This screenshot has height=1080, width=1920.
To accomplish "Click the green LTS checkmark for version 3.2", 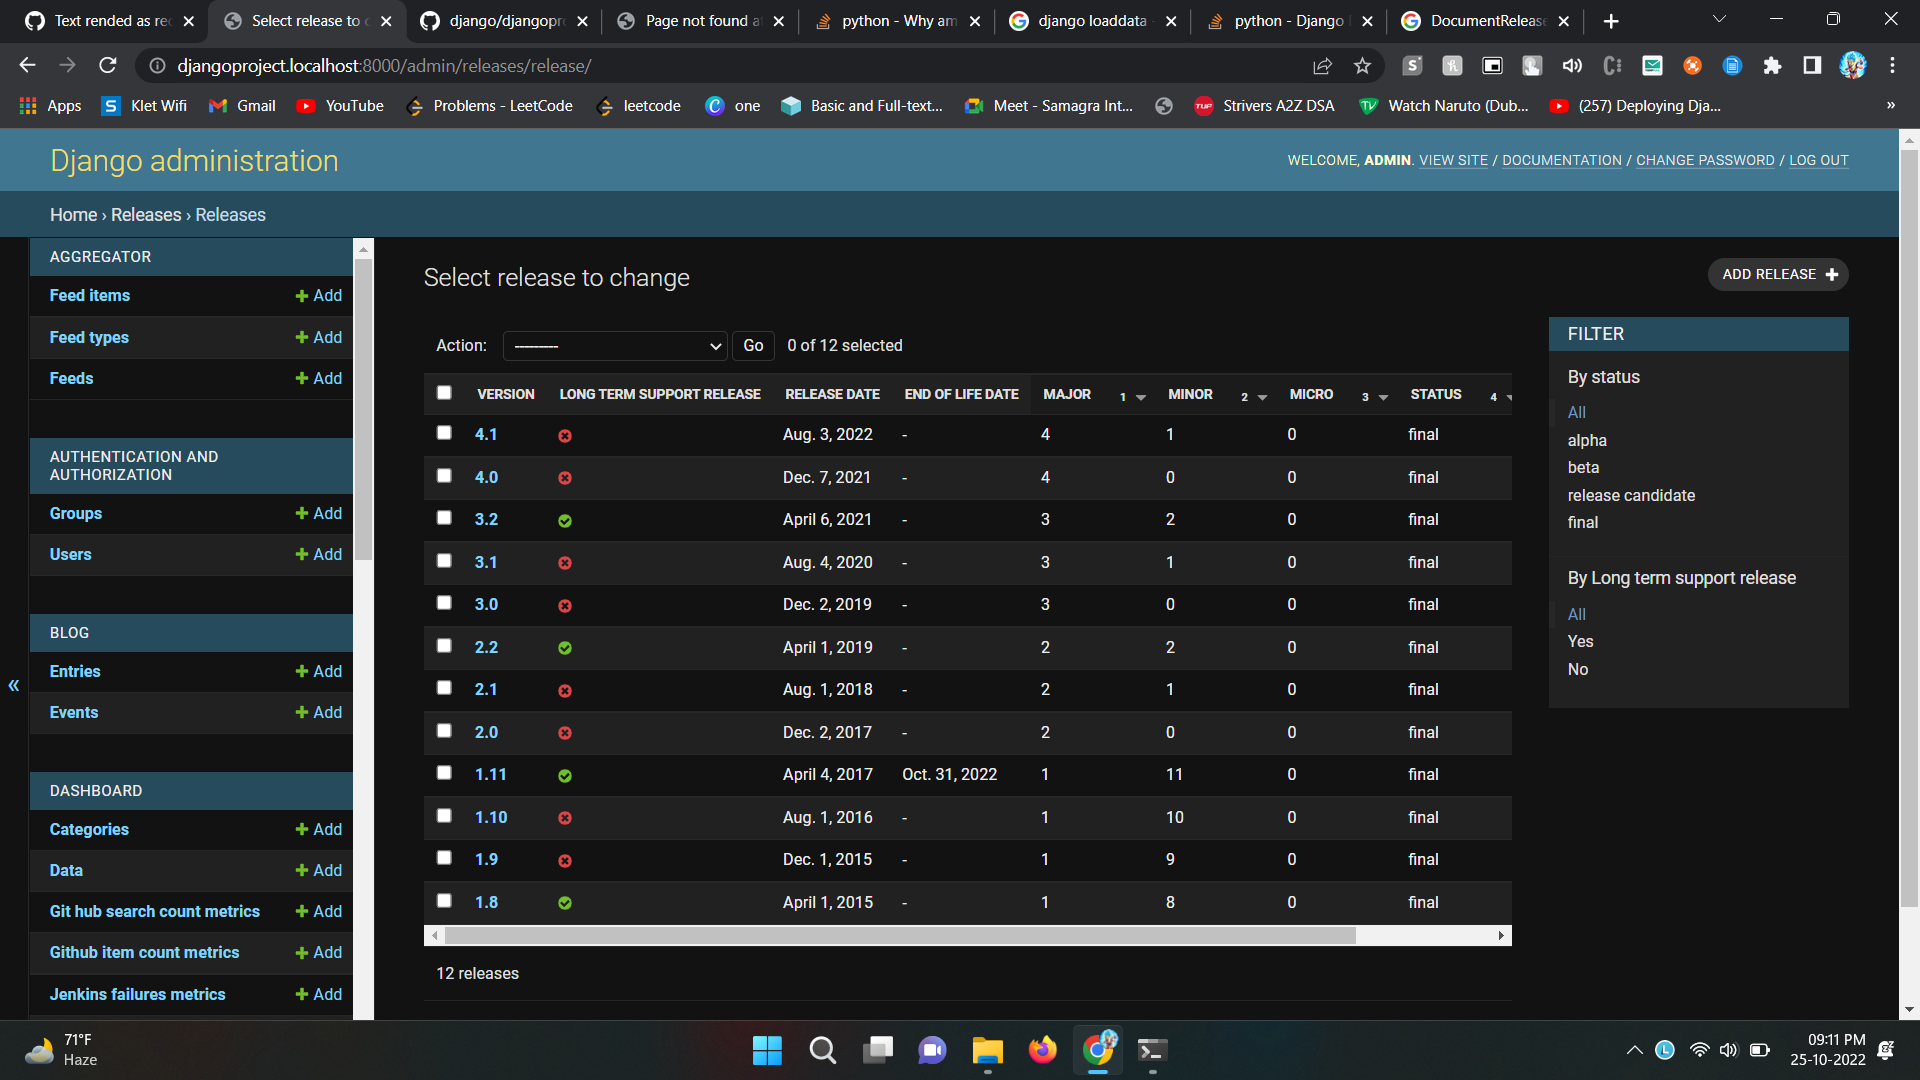I will tap(565, 520).
